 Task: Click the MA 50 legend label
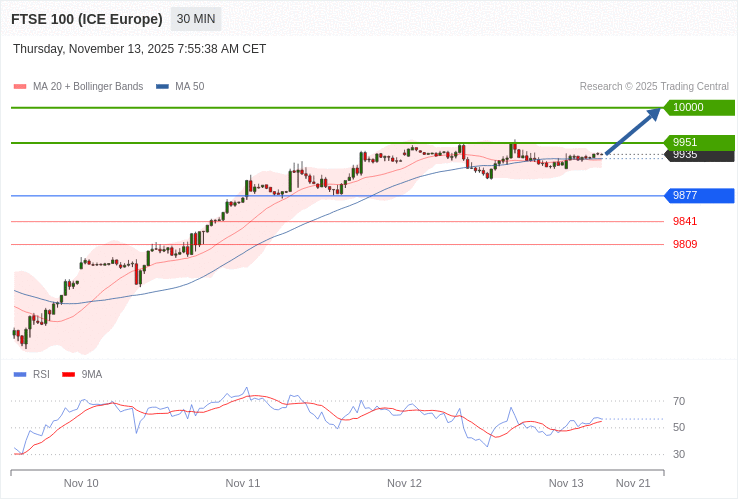pos(190,87)
